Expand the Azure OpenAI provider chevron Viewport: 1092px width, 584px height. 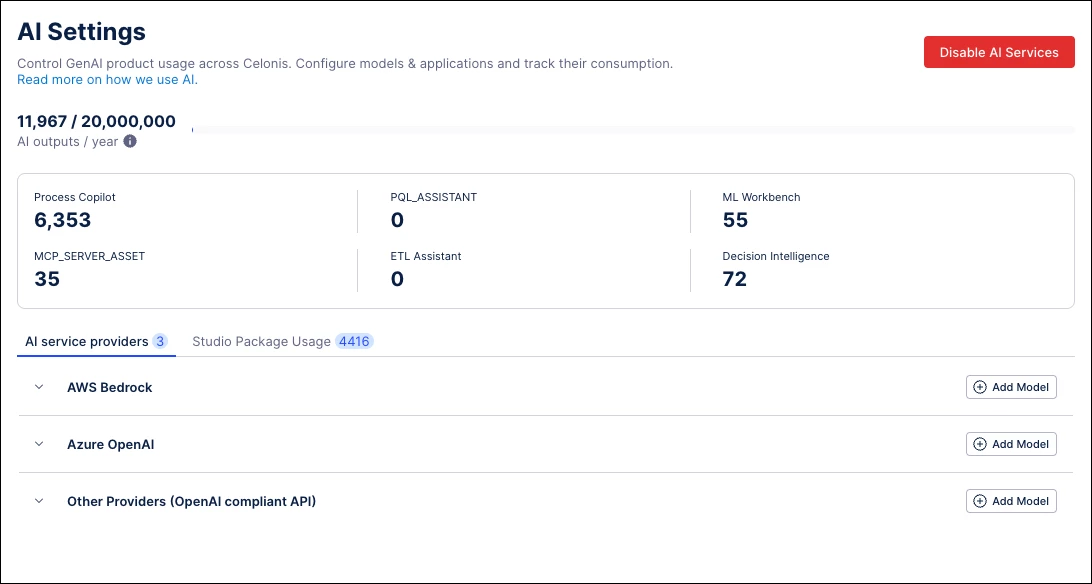coord(39,444)
